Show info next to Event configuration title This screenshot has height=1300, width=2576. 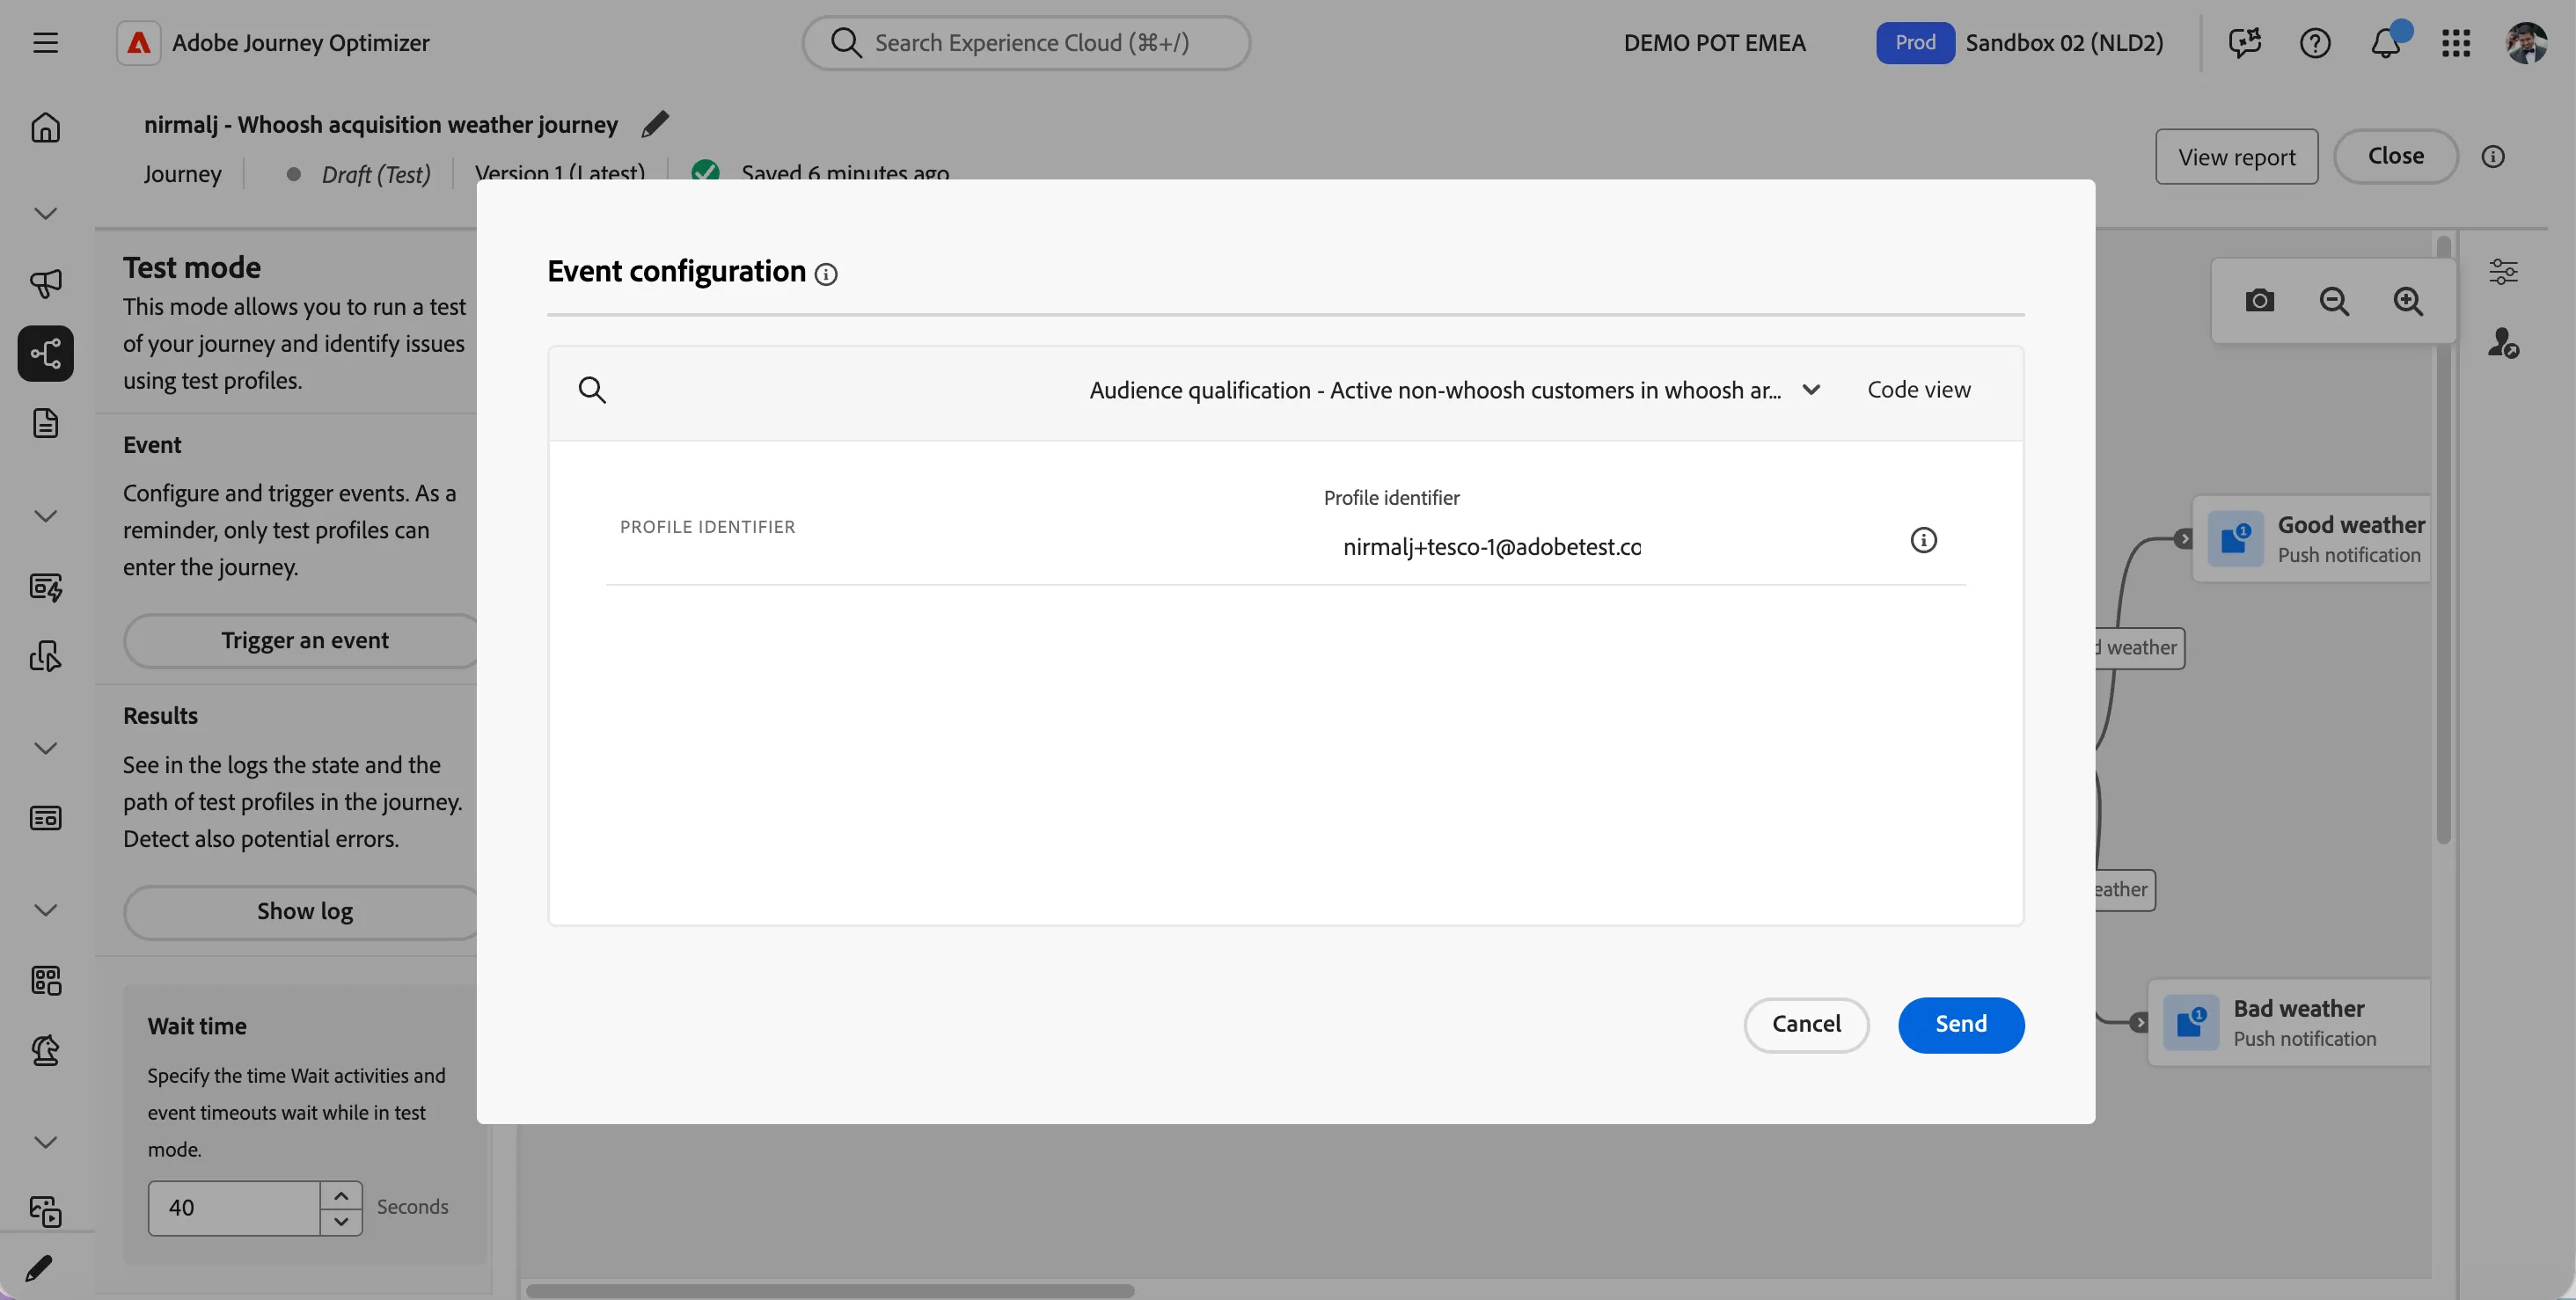(826, 274)
